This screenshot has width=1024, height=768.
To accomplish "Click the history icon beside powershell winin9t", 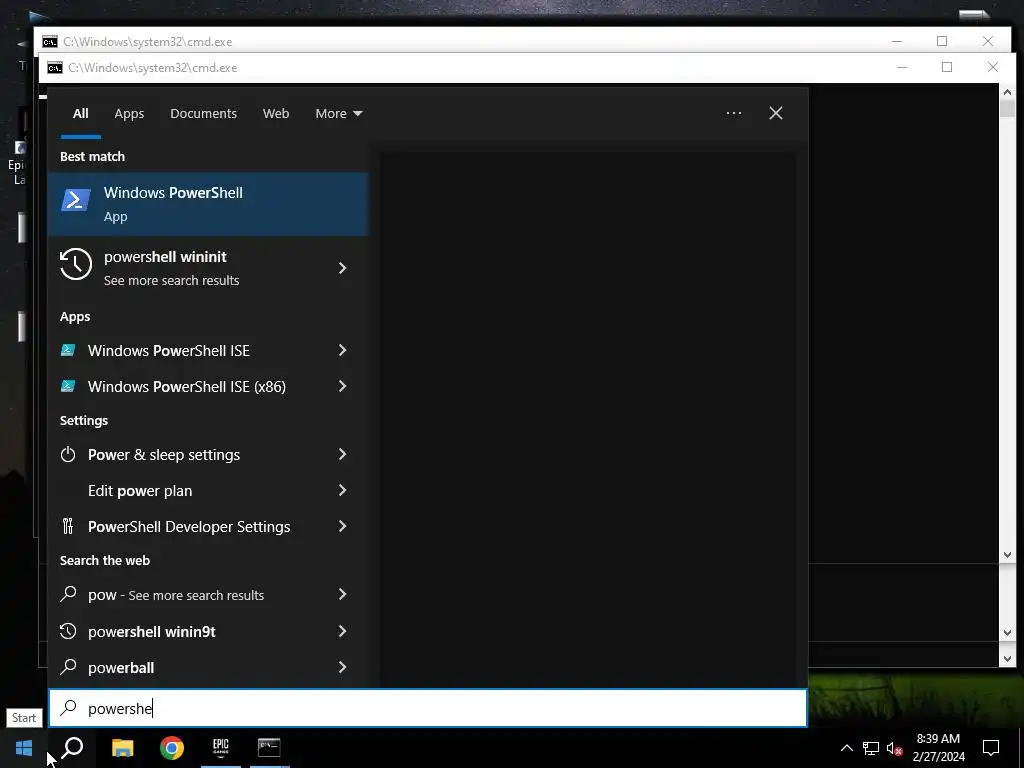I will [68, 631].
